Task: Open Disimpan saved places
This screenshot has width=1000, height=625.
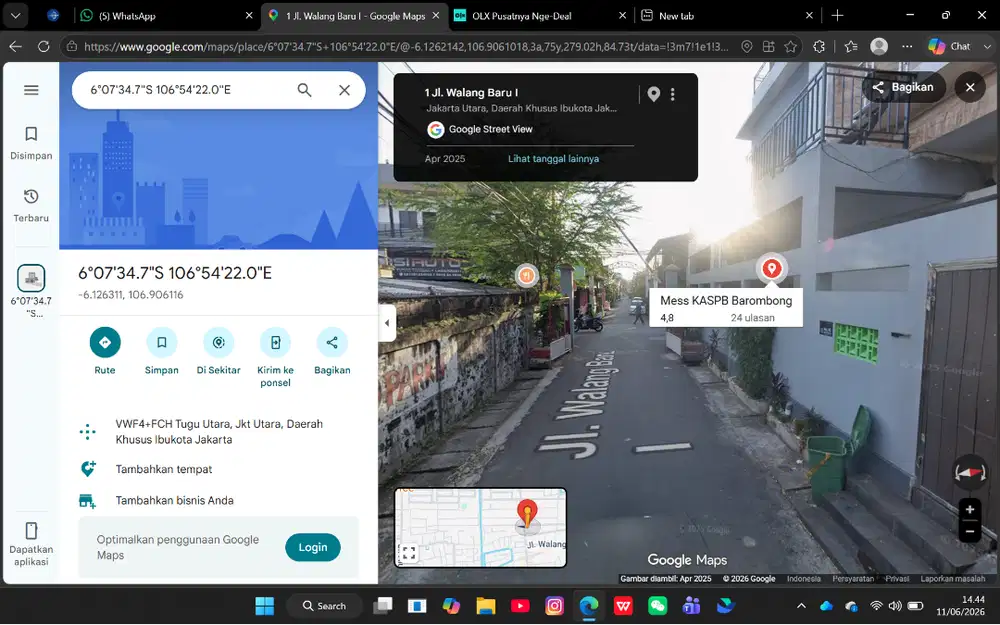Action: (31, 143)
